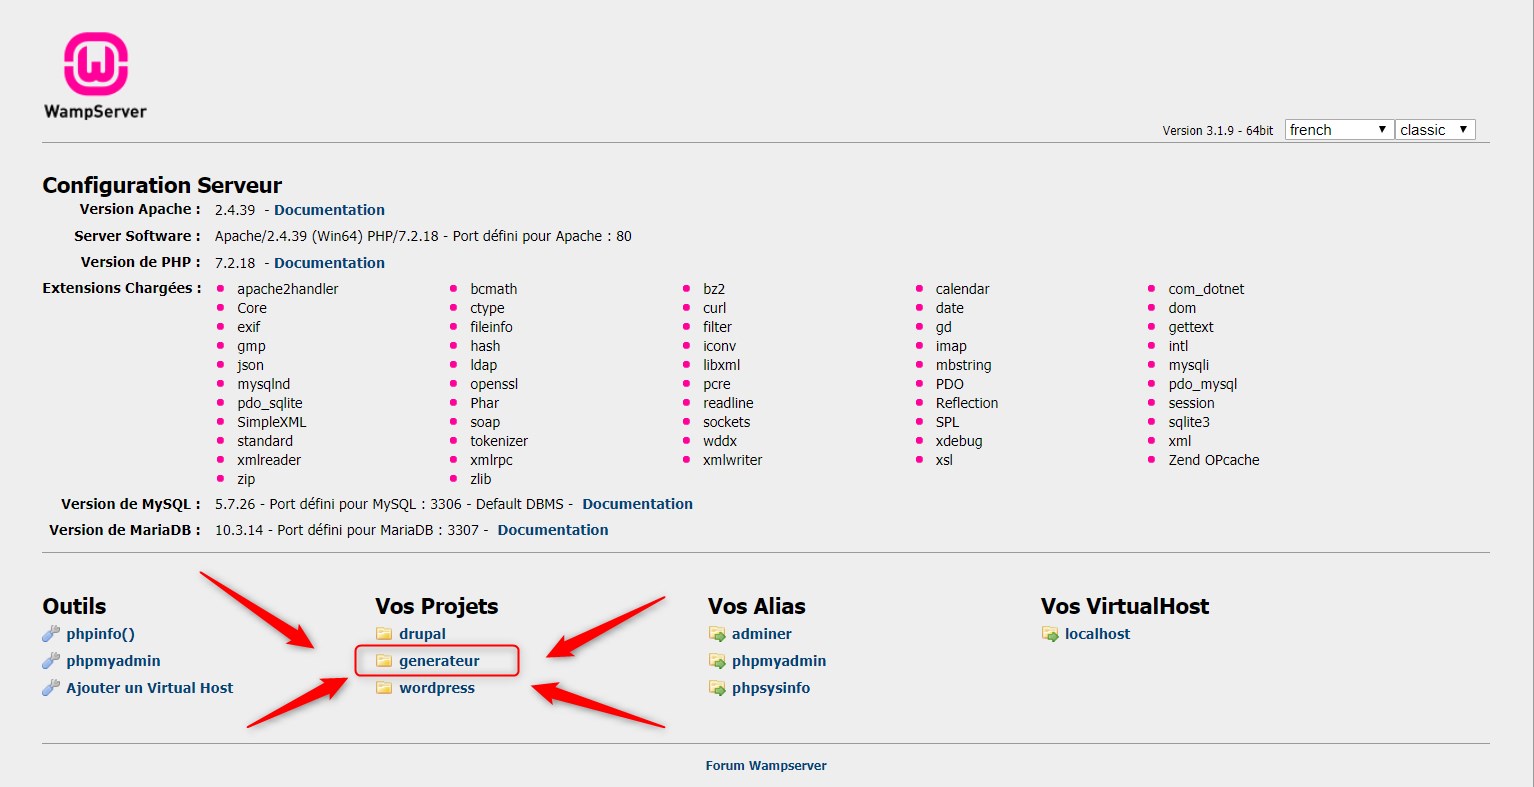The width and height of the screenshot is (1534, 787).
Task: Open the drupal project
Action: tap(422, 634)
